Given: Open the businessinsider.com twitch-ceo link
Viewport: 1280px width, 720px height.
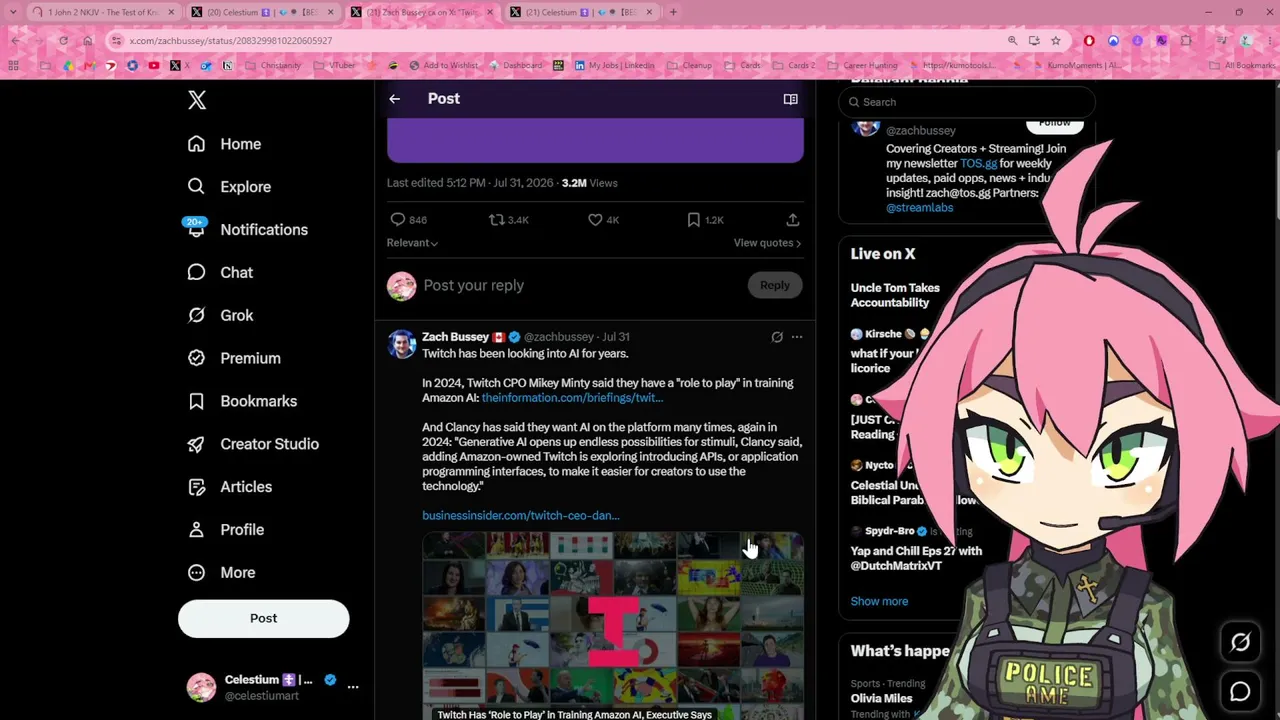Looking at the screenshot, I should pos(521,516).
